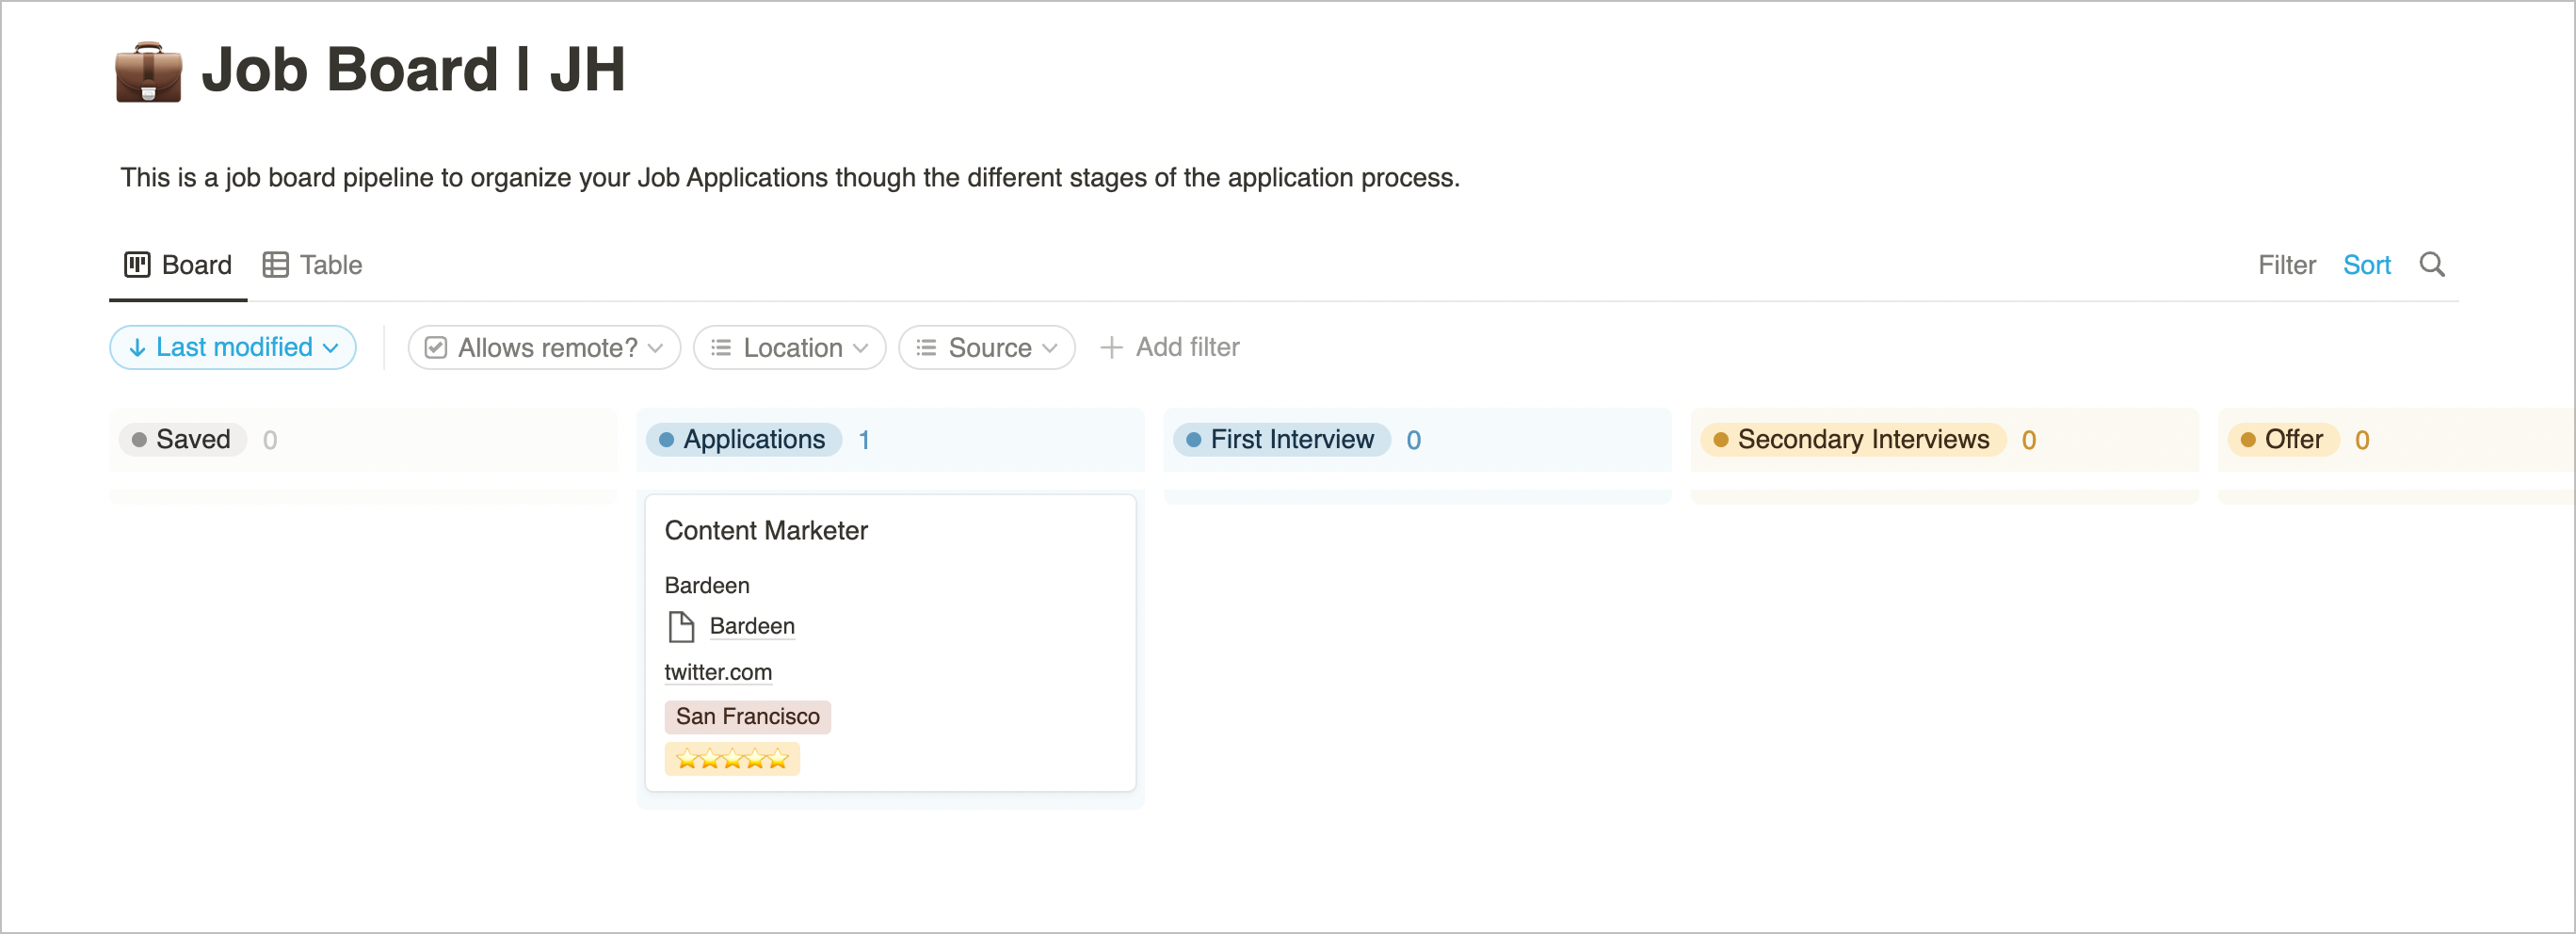Click the San Francisco location tag

coord(747,716)
